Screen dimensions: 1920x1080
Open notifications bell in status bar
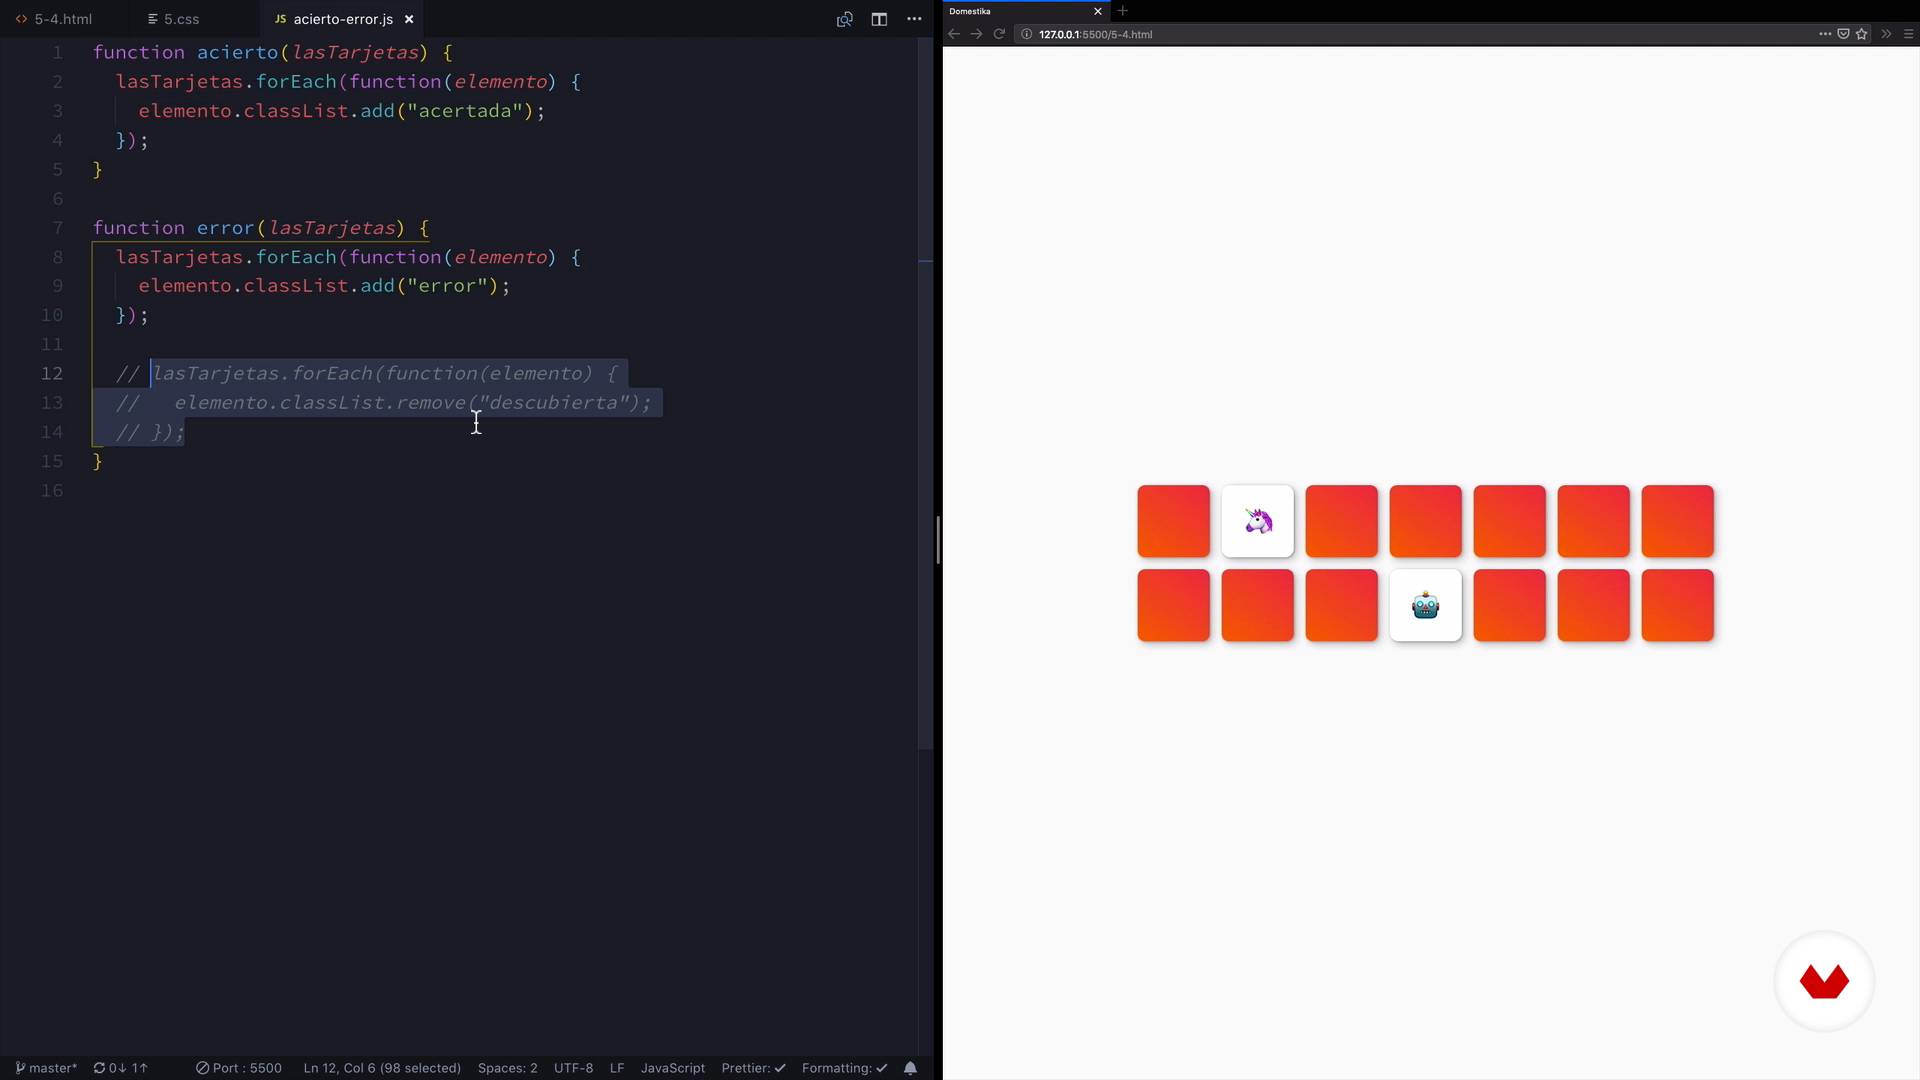[910, 1068]
